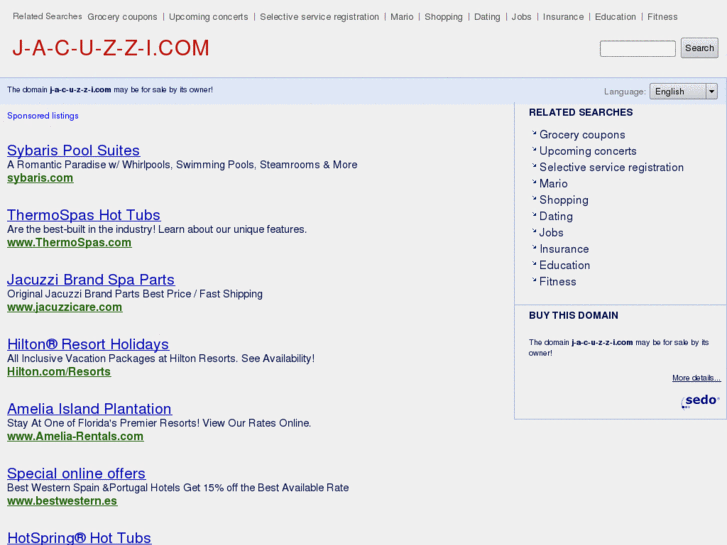Visit sybaris.com green link
Image resolution: width=727 pixels, height=545 pixels.
click(40, 178)
